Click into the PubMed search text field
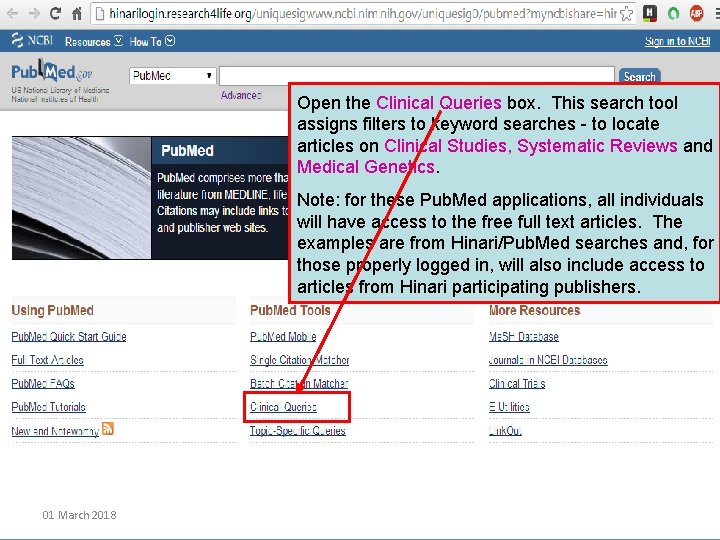The image size is (720, 540). (x=416, y=75)
